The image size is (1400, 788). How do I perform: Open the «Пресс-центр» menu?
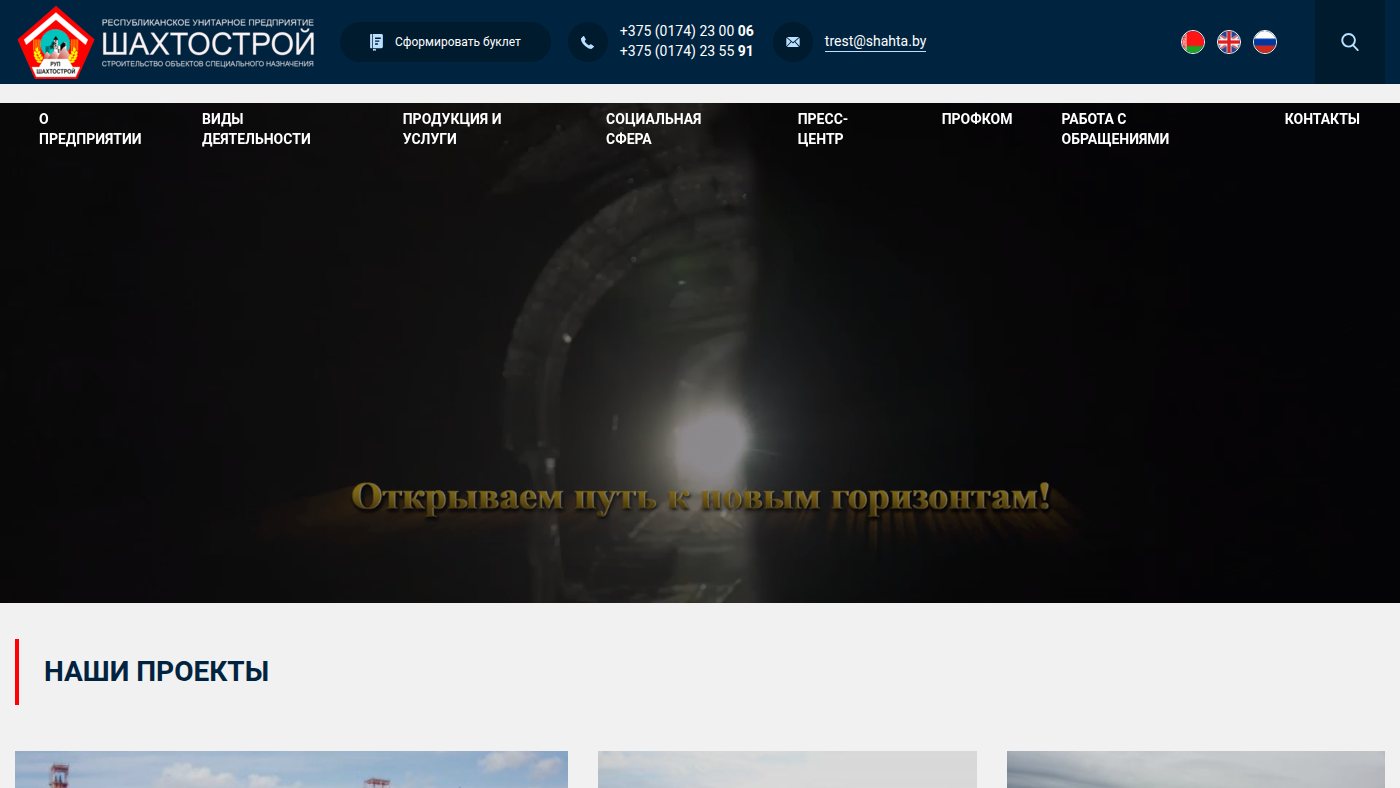click(823, 129)
